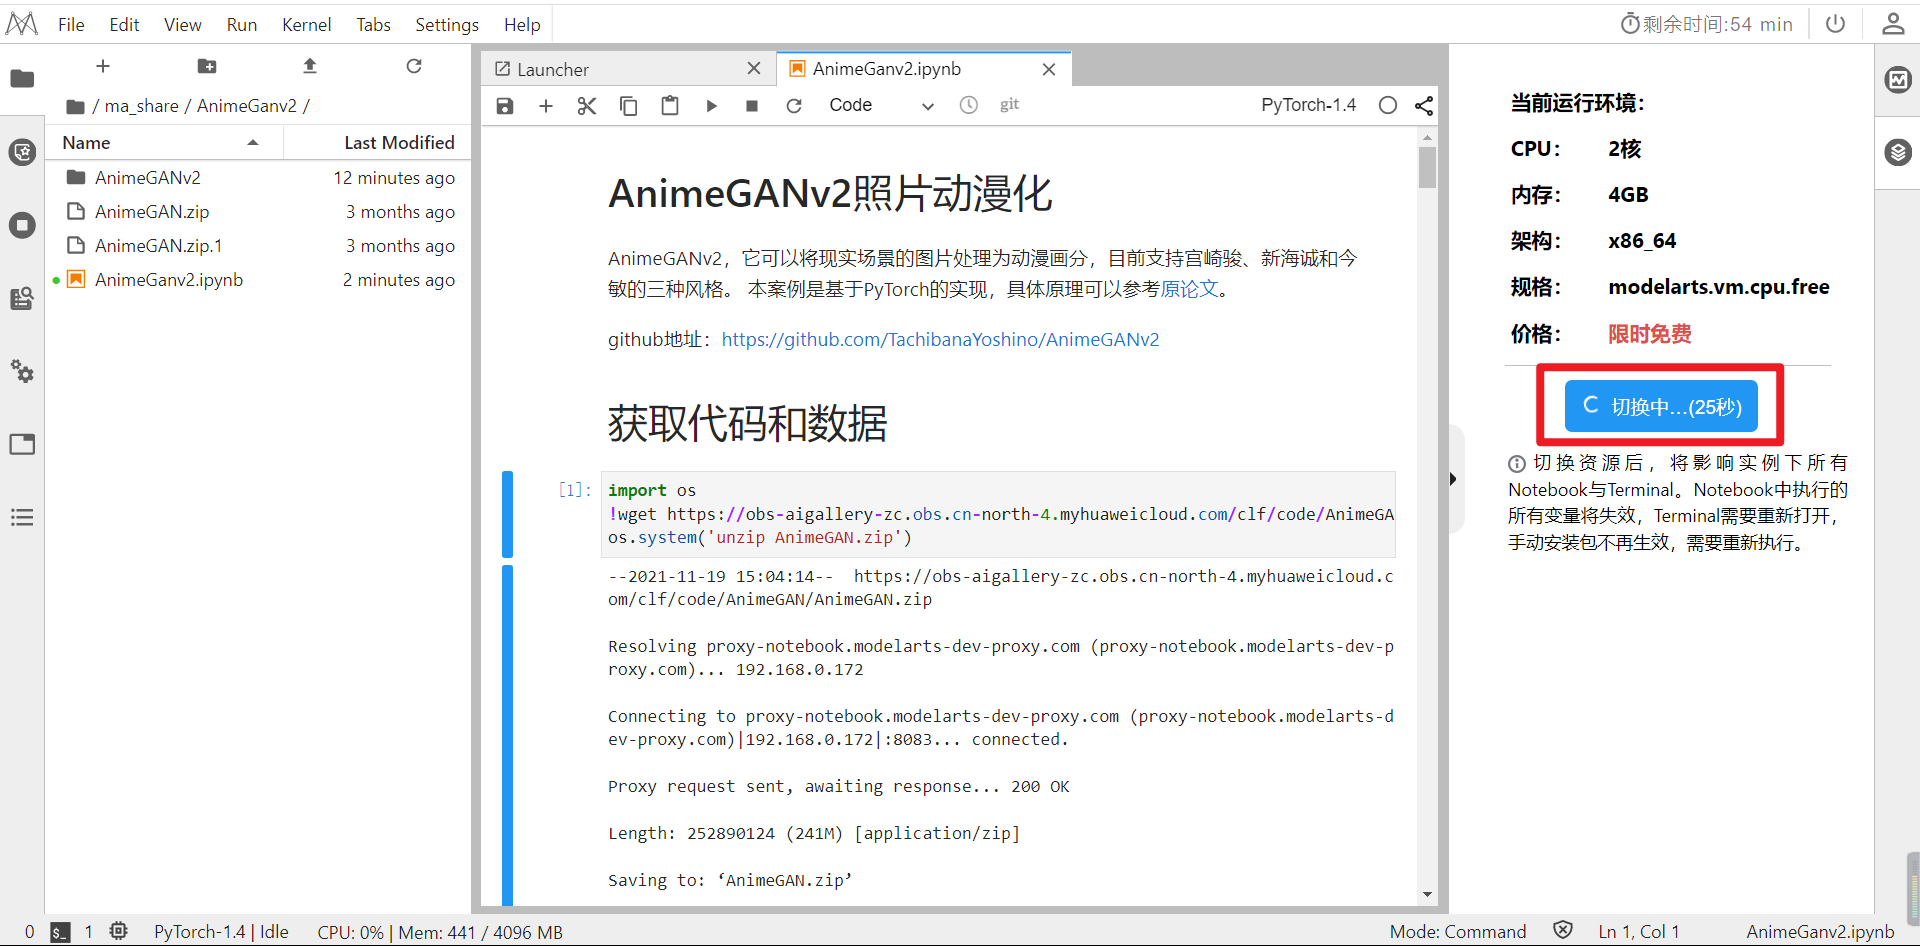Close the Launcher tab
This screenshot has height=946, width=1920.
tap(754, 68)
